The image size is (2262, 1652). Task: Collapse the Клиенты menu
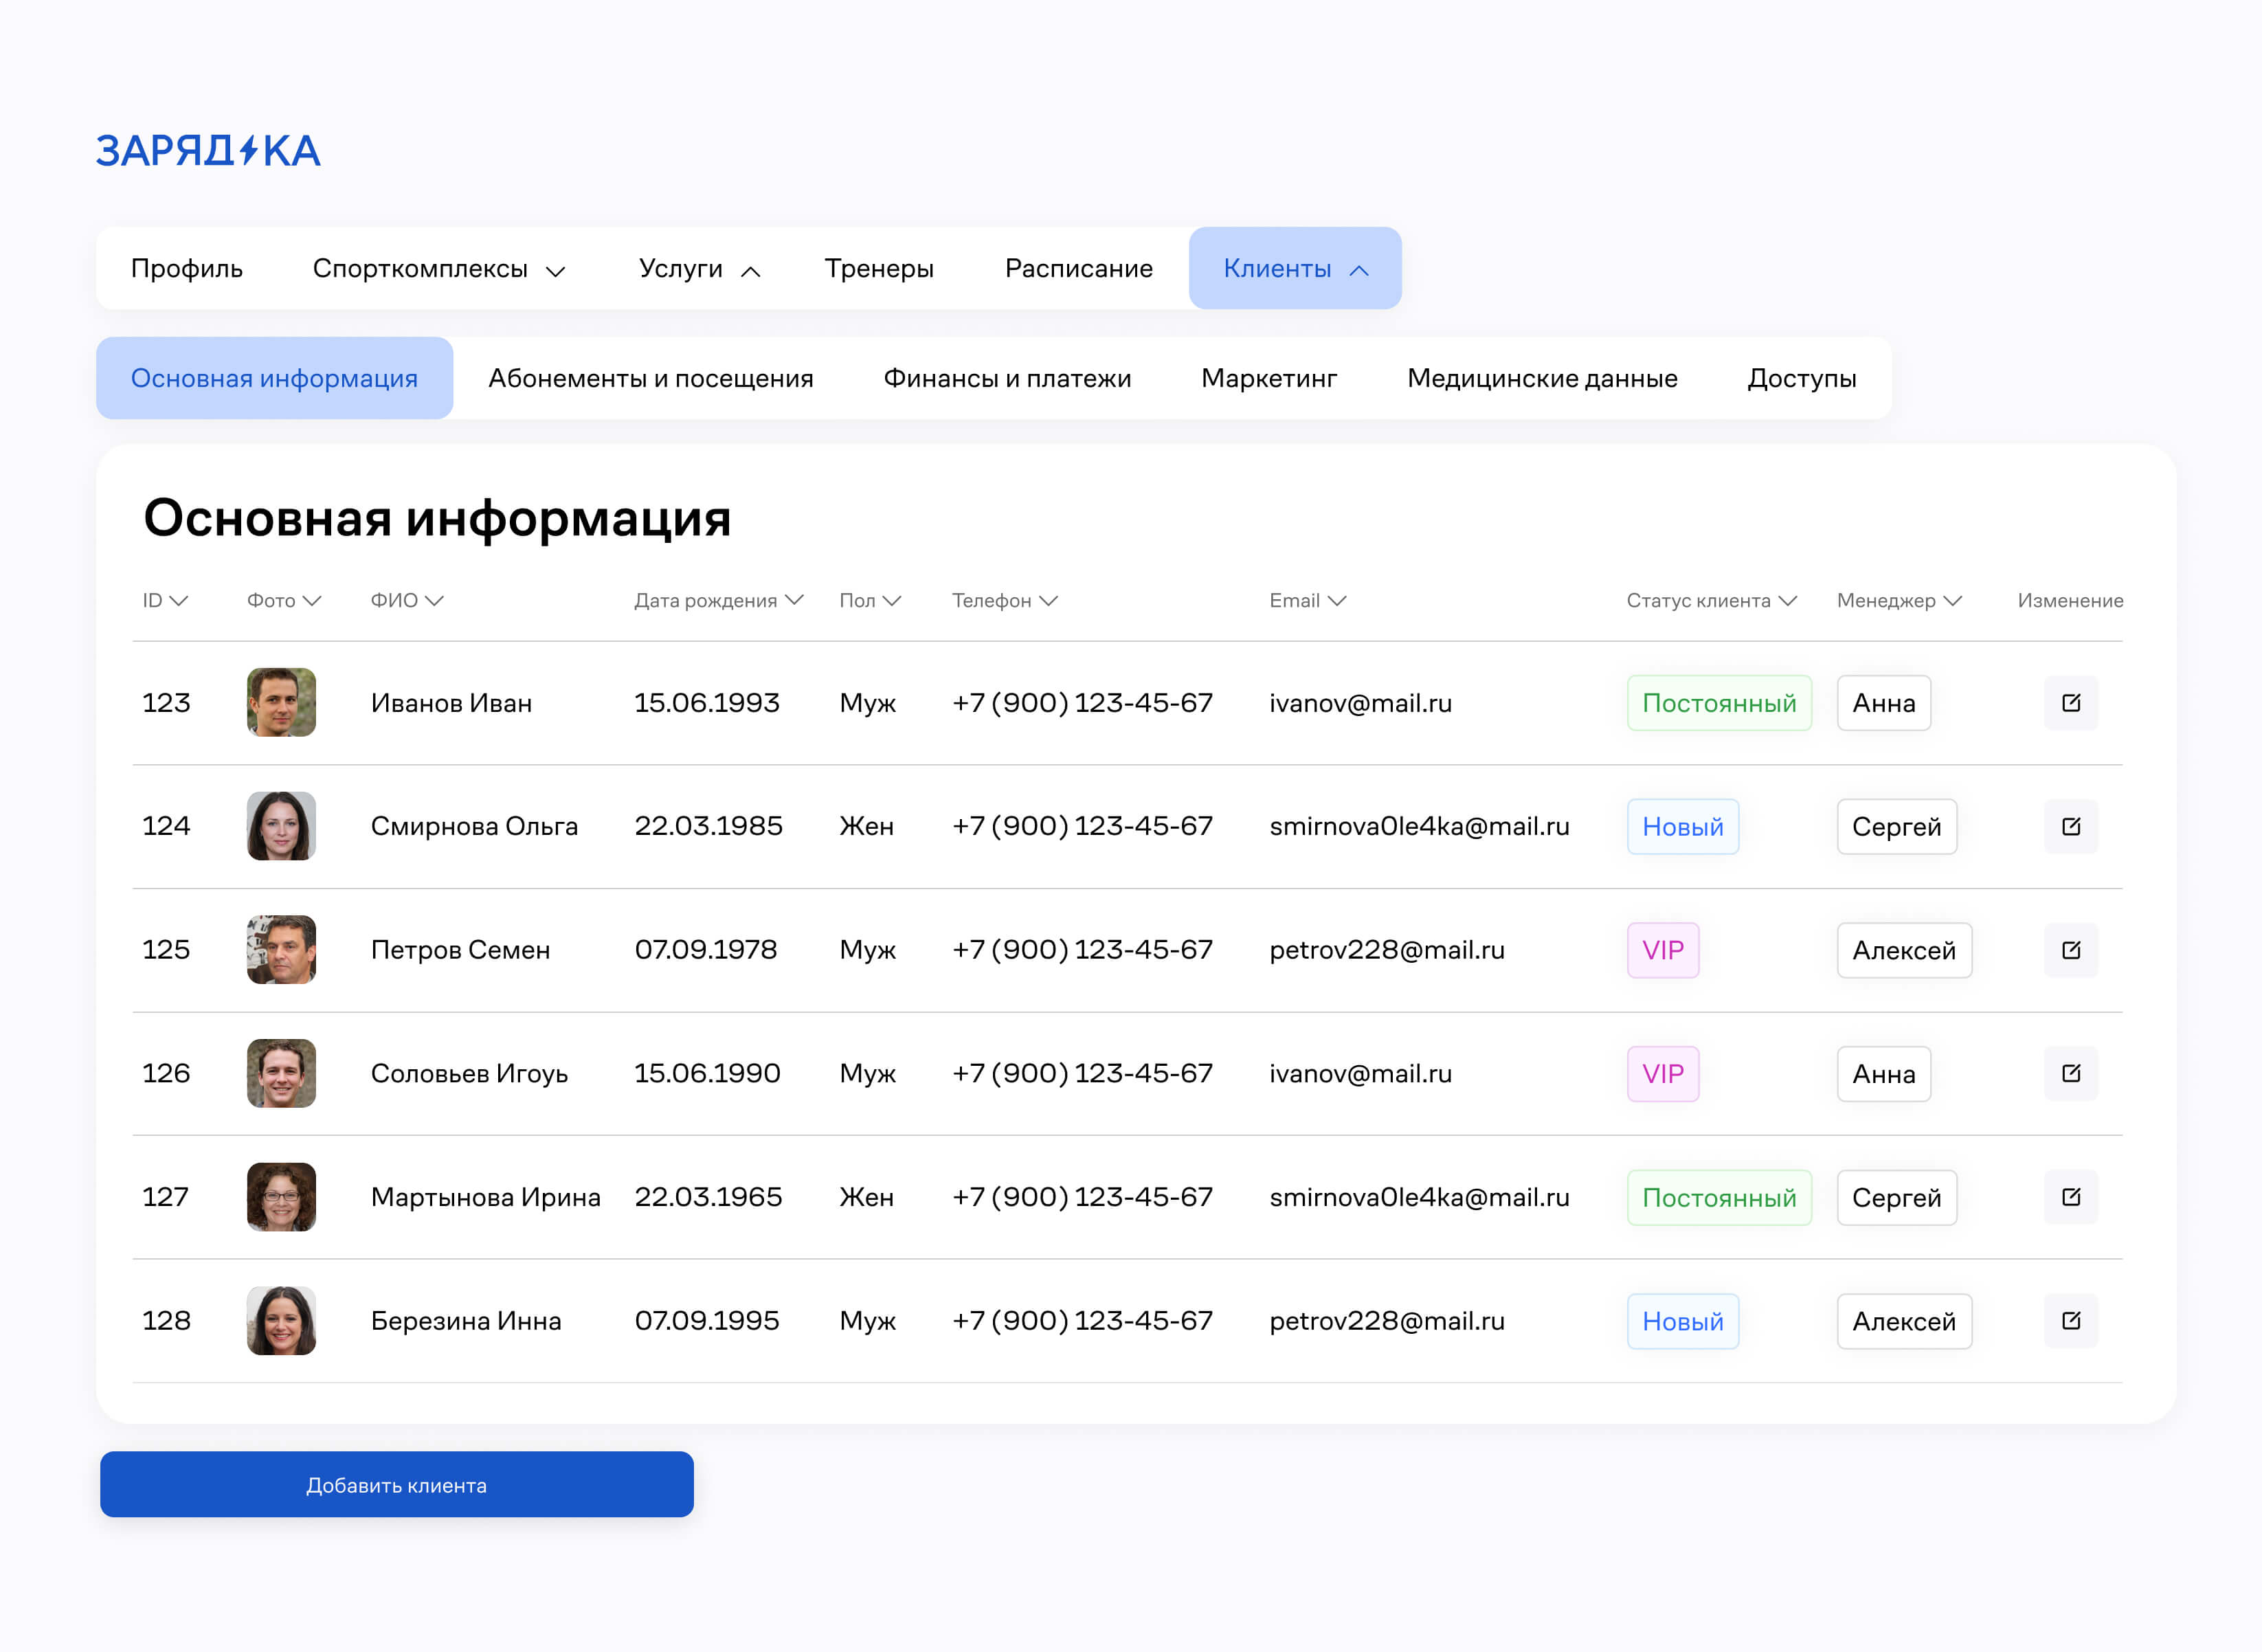pos(1295,268)
